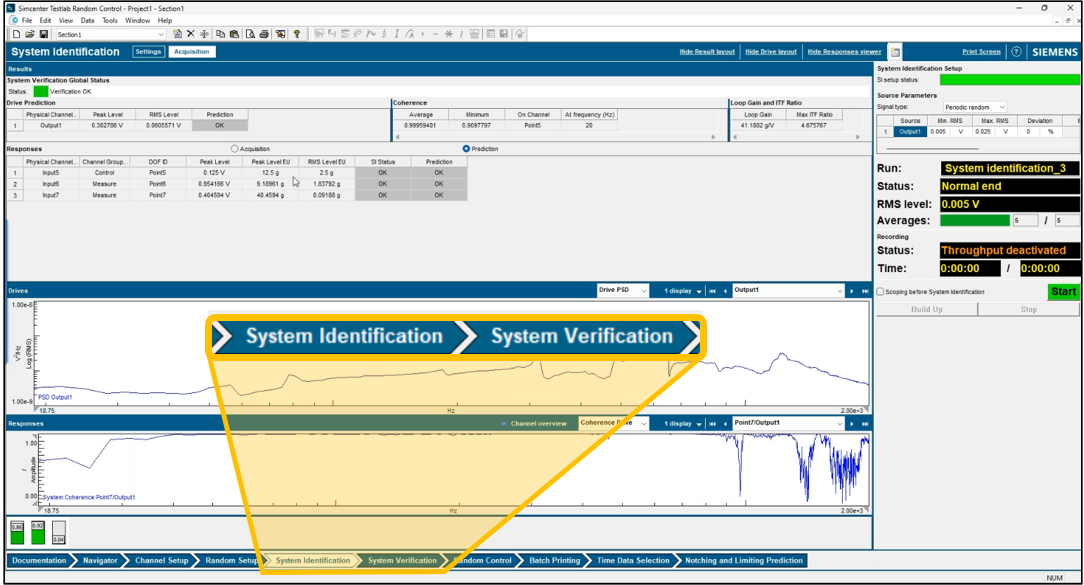Image resolution: width=1084 pixels, height=585 pixels.
Task: Click the Open folder toolbar icon
Action: pyautogui.click(x=30, y=34)
